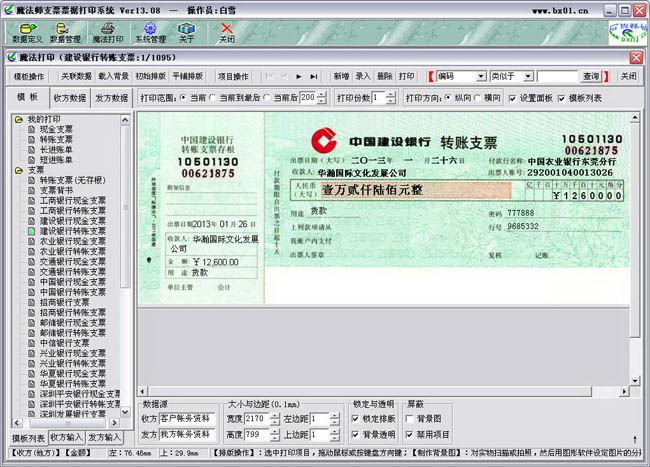Click the query text input field
This screenshot has height=467, width=650.
[x=557, y=76]
